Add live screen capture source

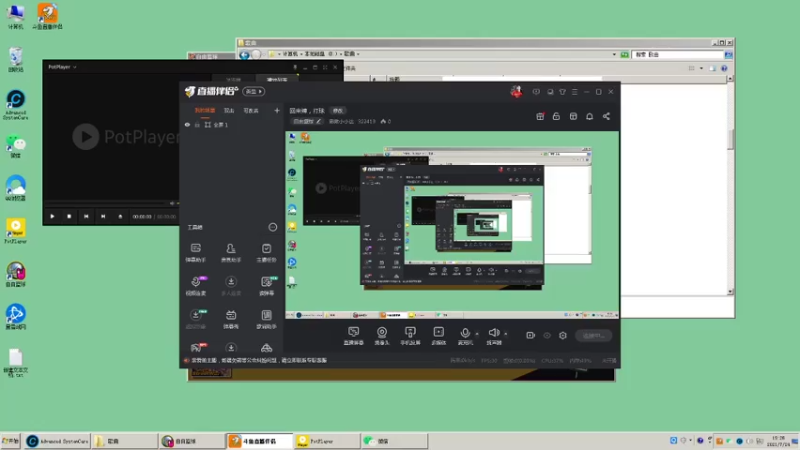[353, 336]
